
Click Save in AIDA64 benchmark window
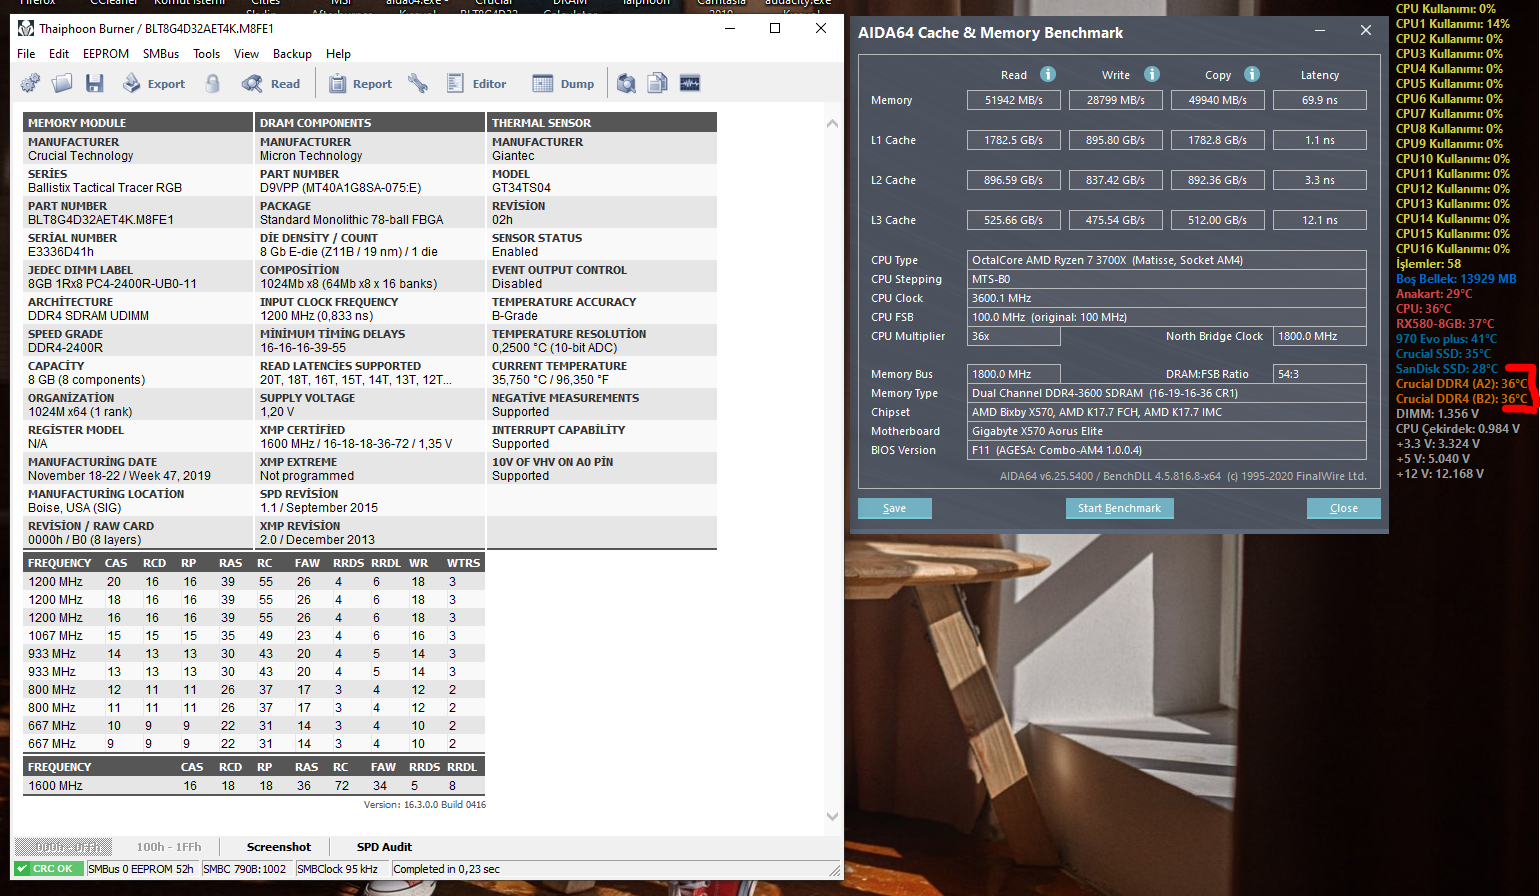tap(895, 508)
